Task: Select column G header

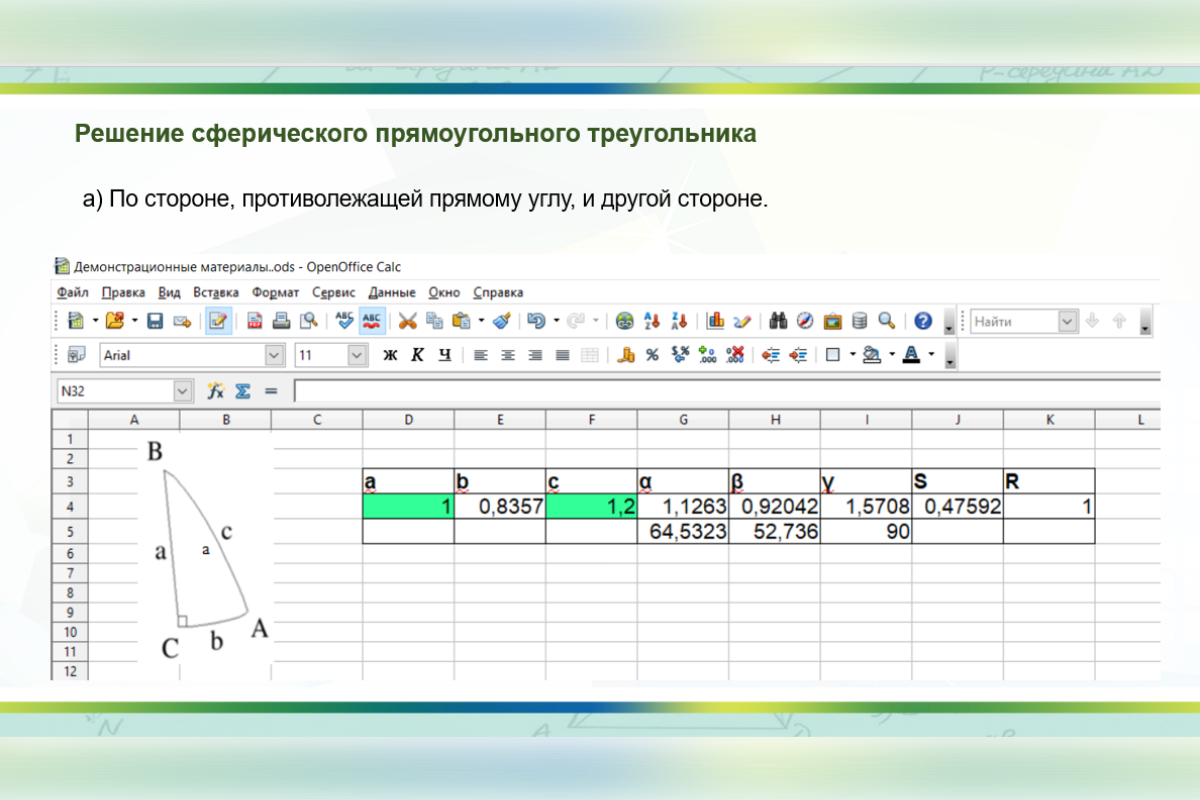Action: click(x=683, y=420)
